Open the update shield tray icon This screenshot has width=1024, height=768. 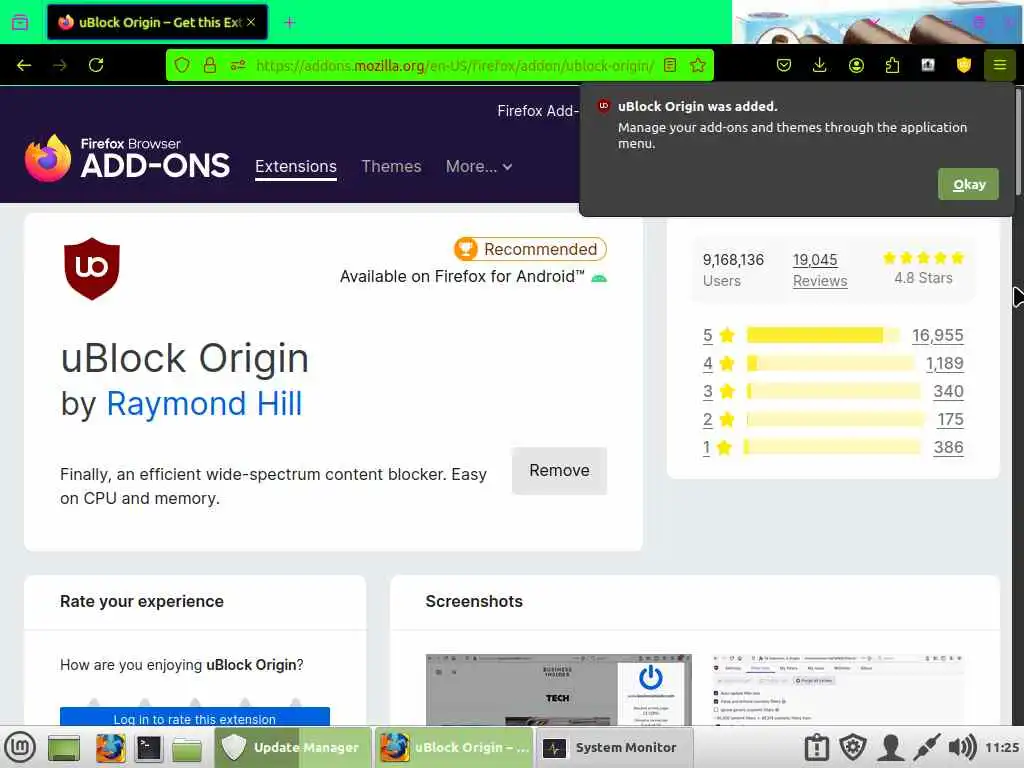tap(852, 748)
